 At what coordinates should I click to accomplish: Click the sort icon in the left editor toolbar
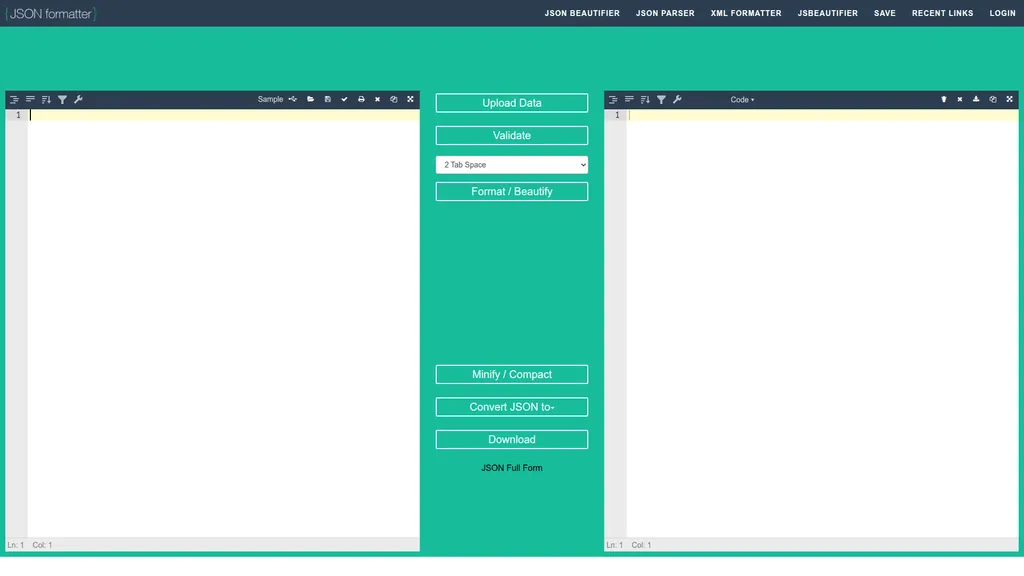46,99
